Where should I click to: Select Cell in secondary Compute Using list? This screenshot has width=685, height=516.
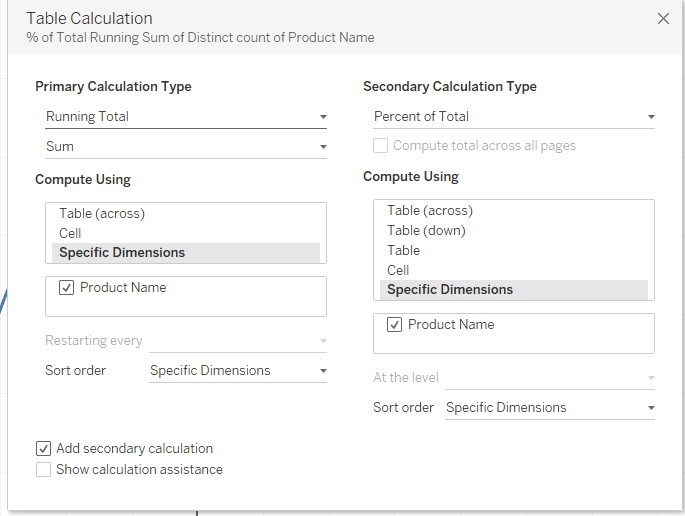[514, 270]
